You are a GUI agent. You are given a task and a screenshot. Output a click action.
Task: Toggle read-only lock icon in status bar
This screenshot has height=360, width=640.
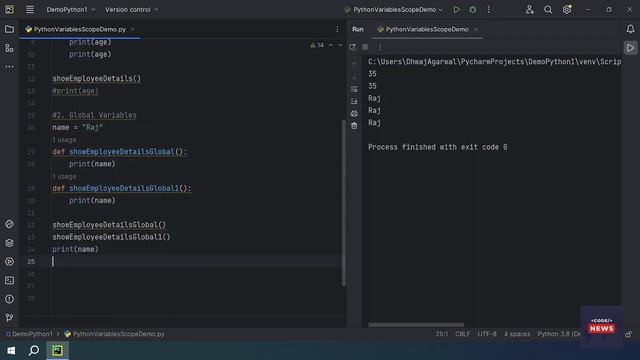click(629, 334)
